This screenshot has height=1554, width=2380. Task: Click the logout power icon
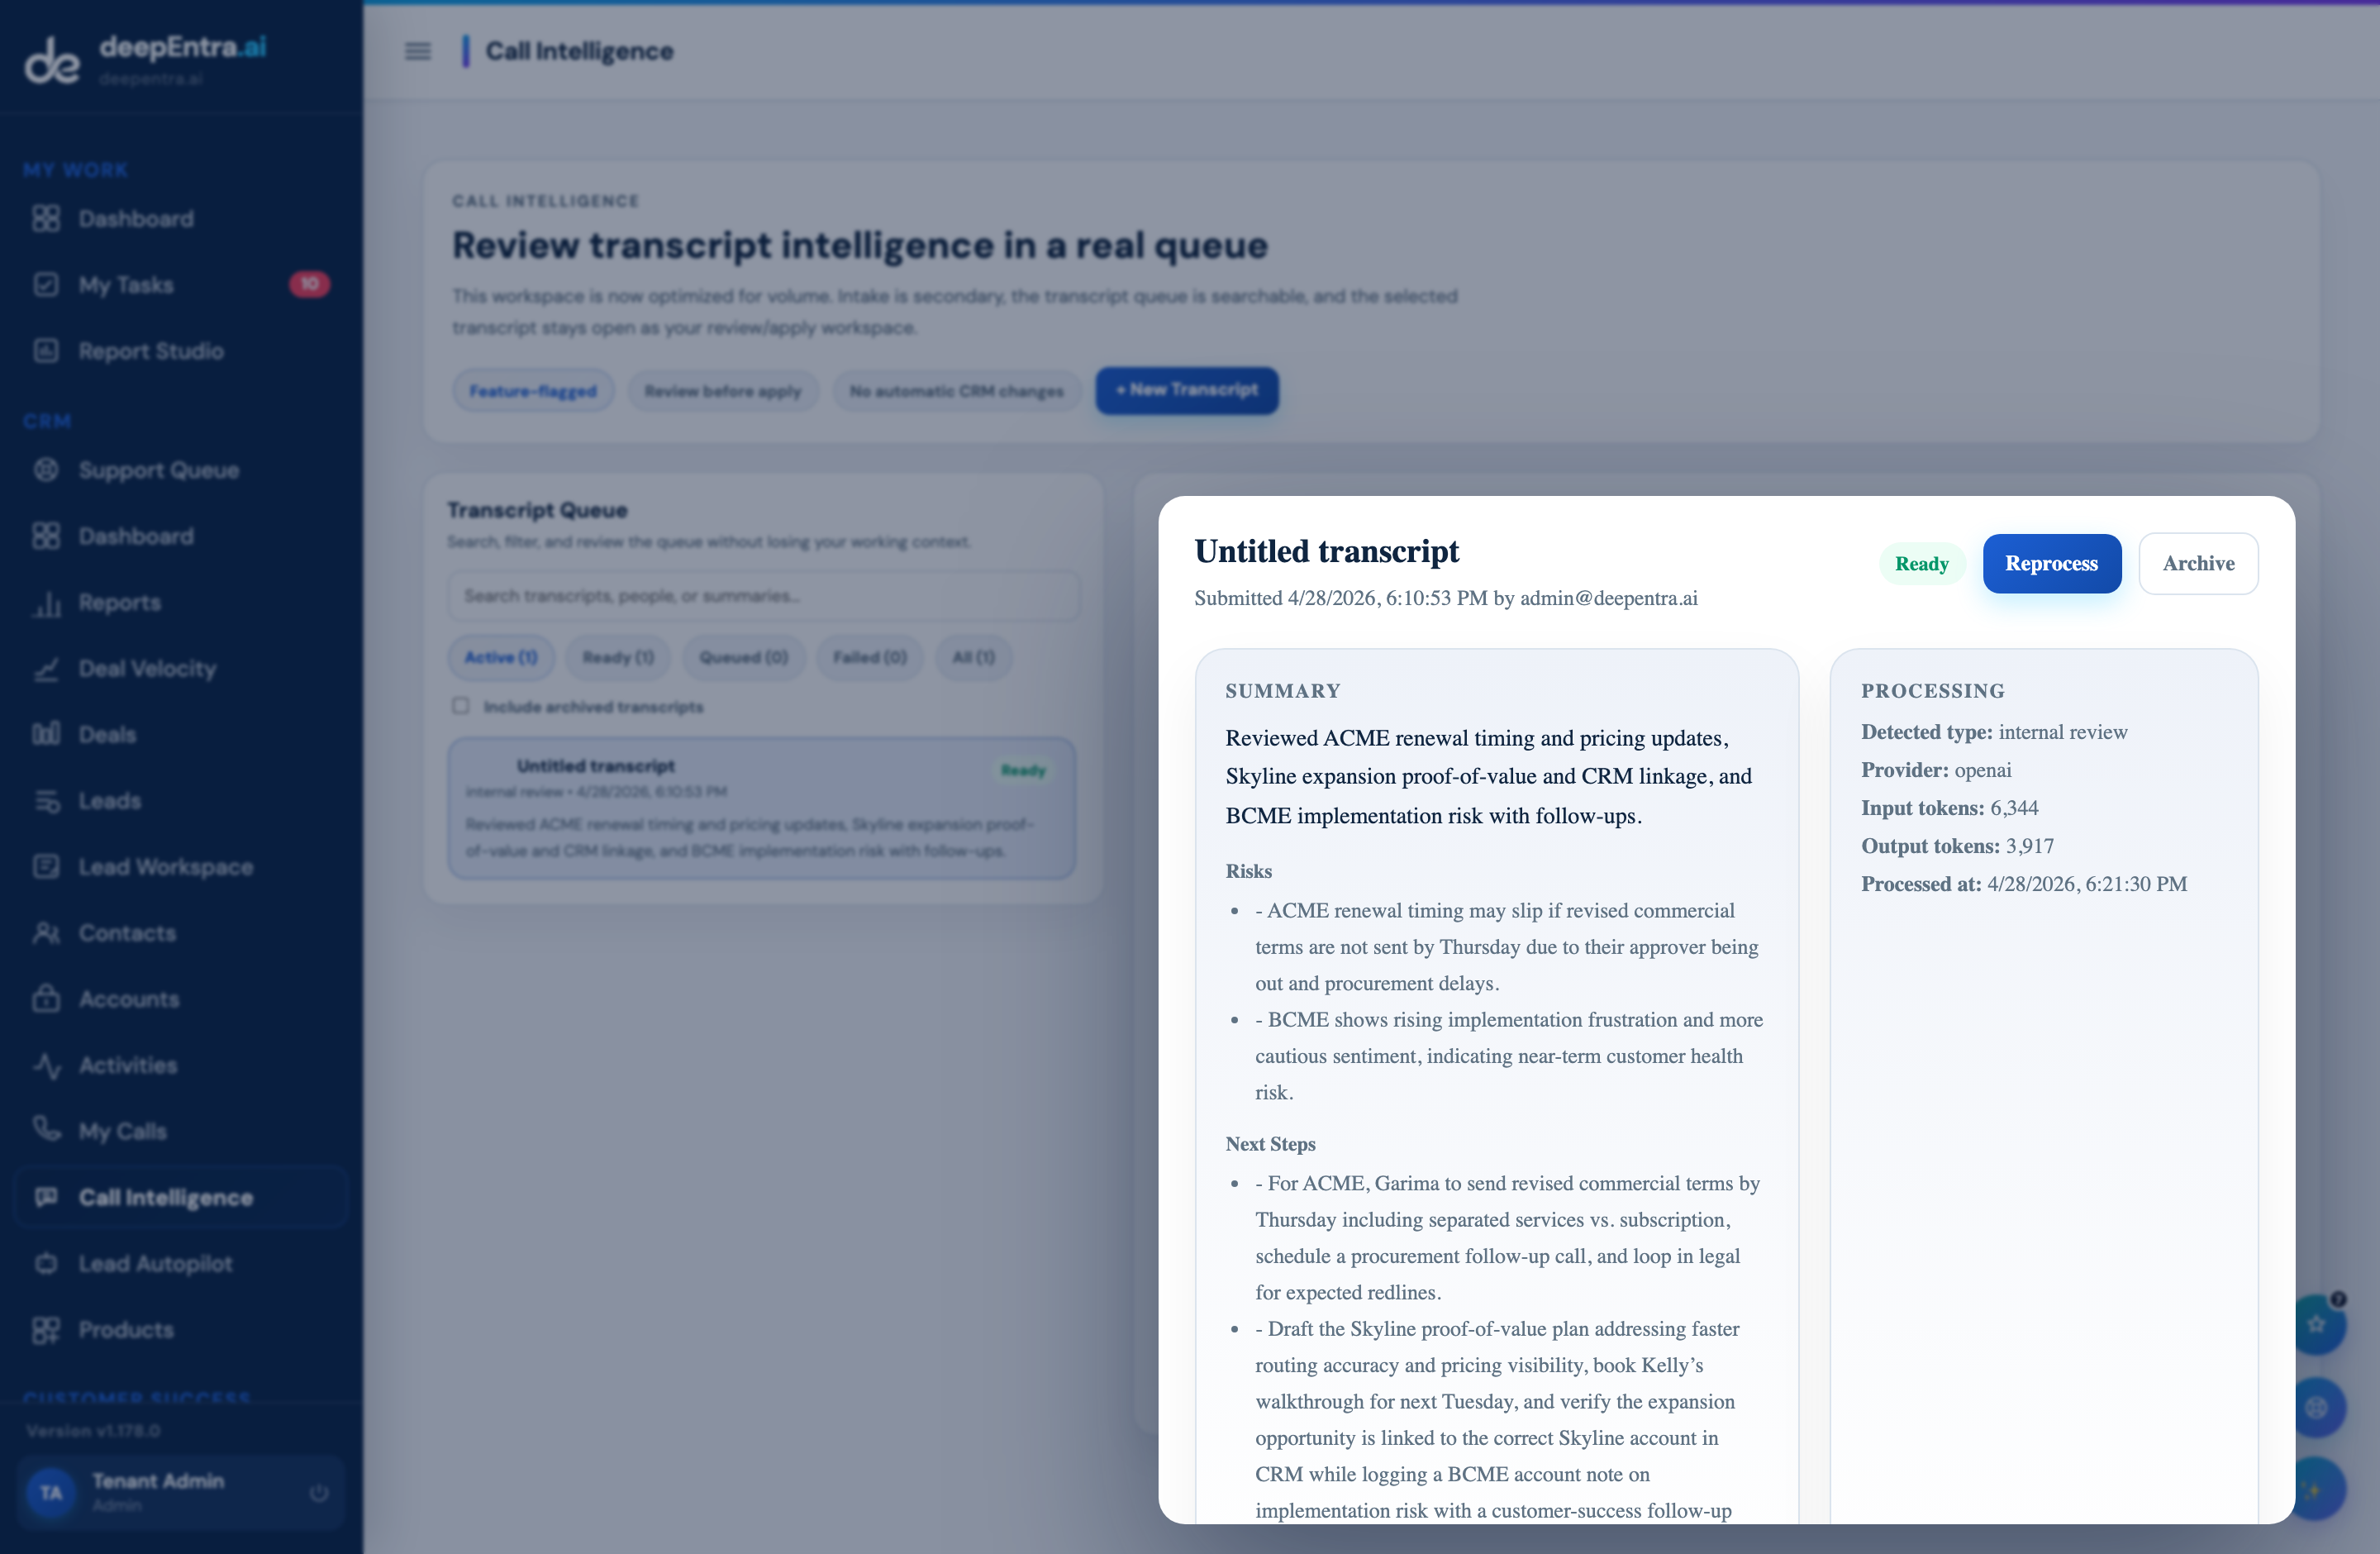pos(319,1493)
